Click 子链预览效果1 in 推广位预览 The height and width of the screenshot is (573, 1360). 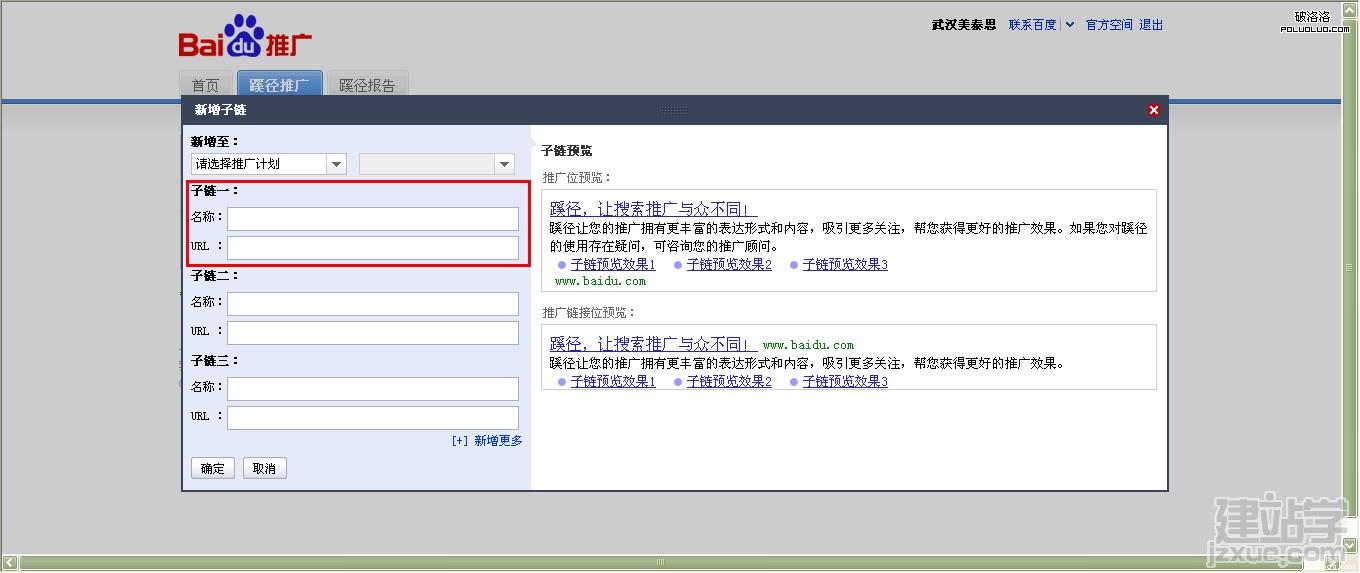[613, 265]
